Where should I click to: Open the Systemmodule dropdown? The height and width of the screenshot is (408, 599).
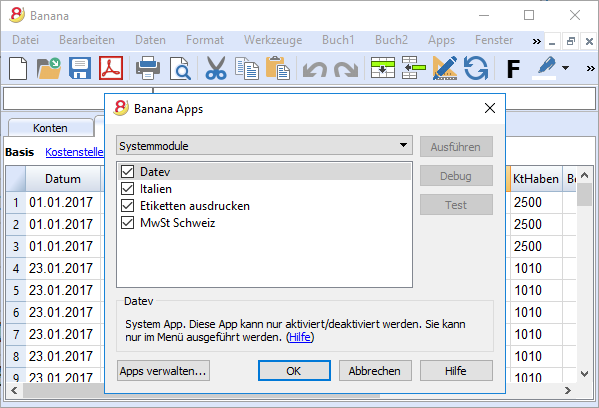tap(264, 145)
